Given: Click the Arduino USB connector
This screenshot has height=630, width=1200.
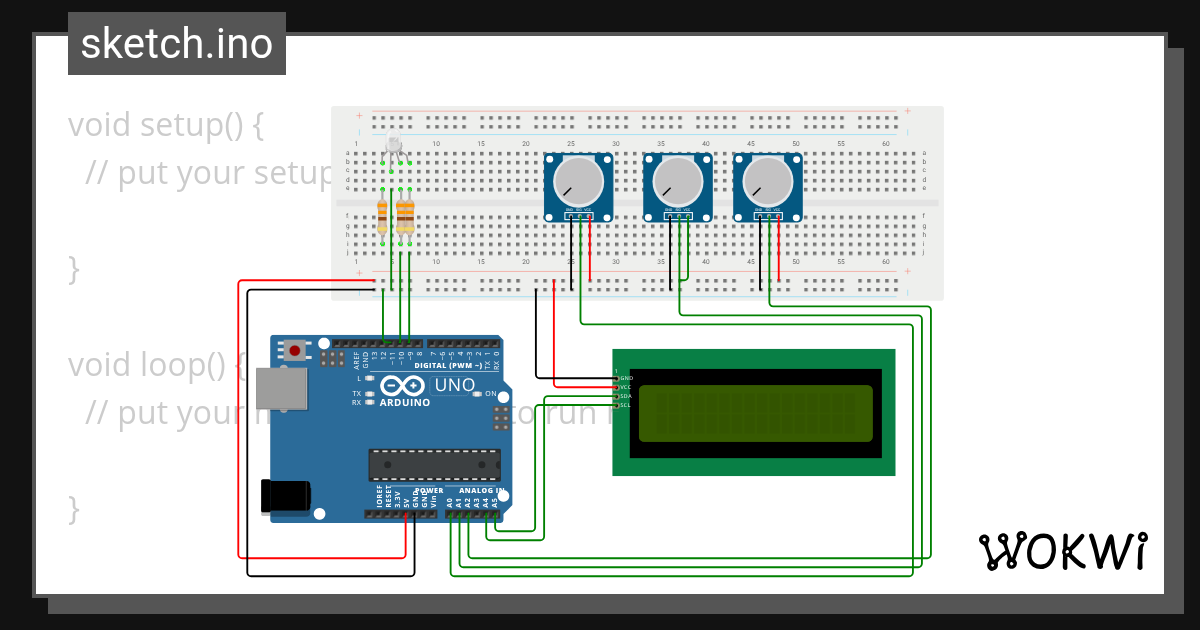Looking at the screenshot, I should 284,387.
